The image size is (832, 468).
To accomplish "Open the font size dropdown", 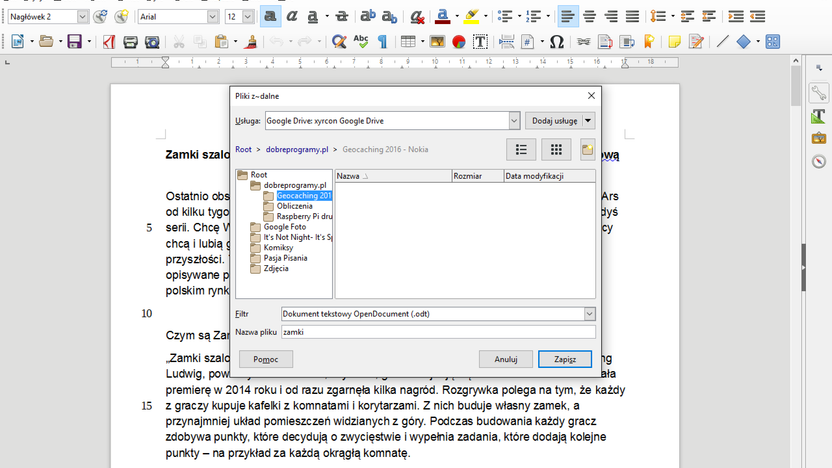I will [247, 16].
